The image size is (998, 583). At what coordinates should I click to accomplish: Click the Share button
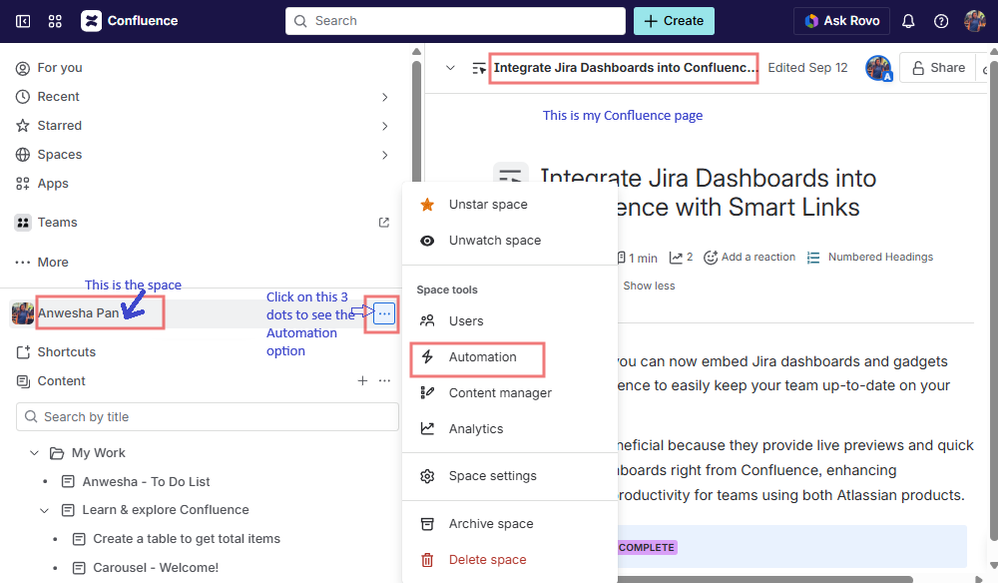point(938,68)
